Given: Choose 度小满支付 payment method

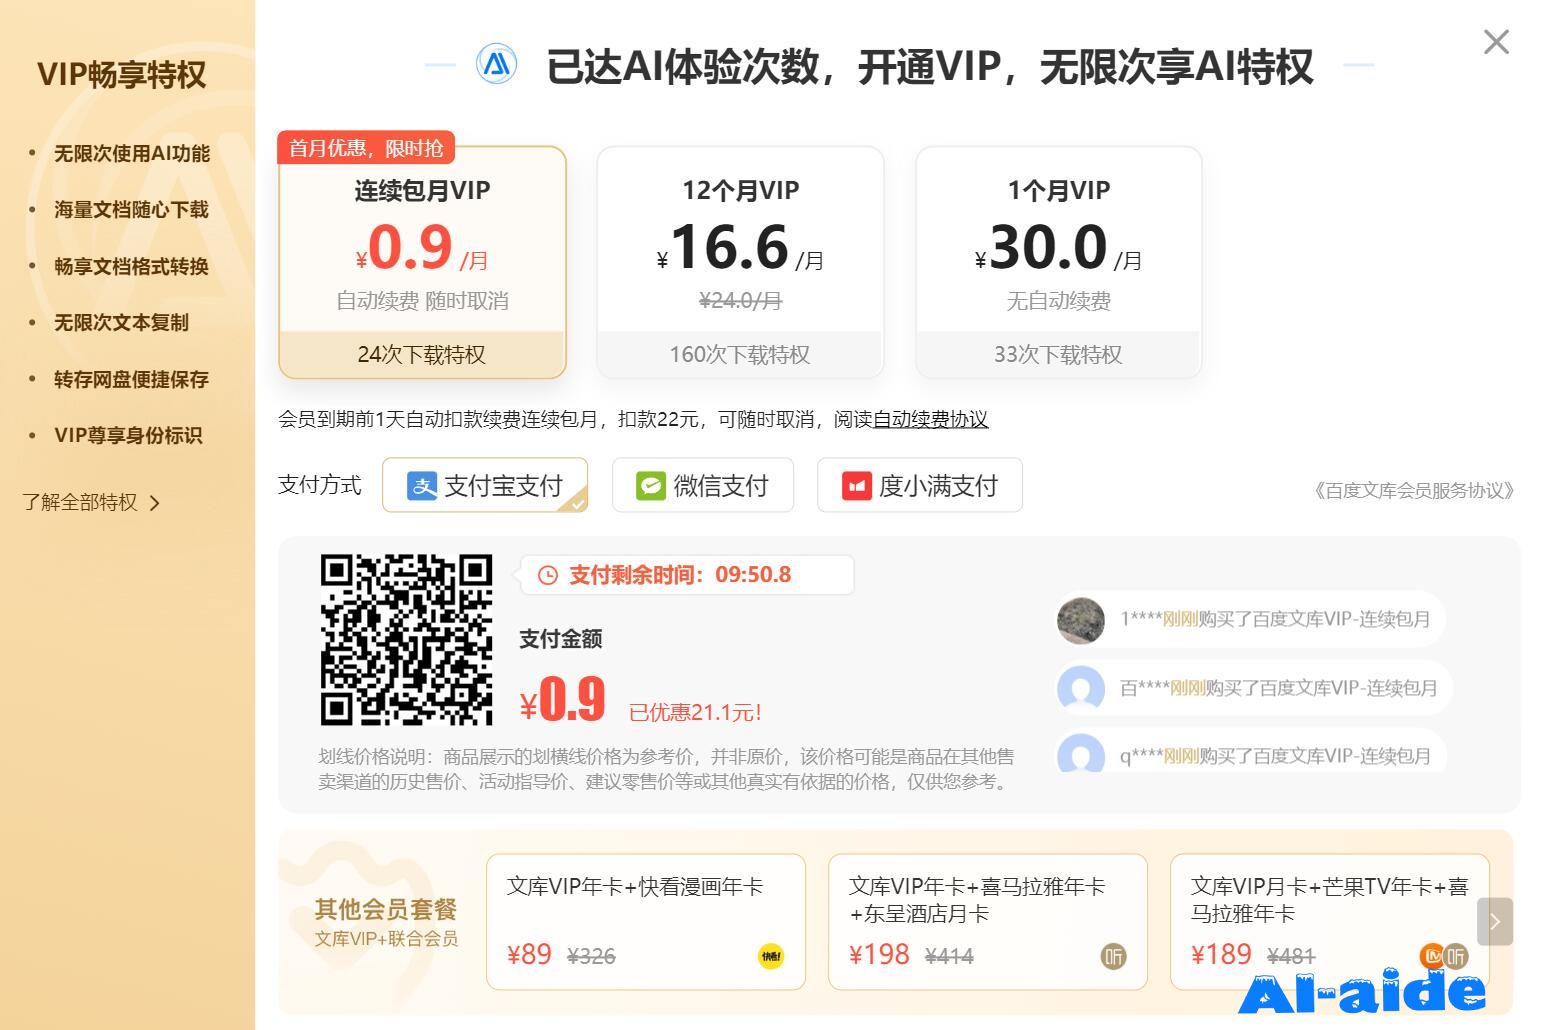Looking at the screenshot, I should pos(920,485).
